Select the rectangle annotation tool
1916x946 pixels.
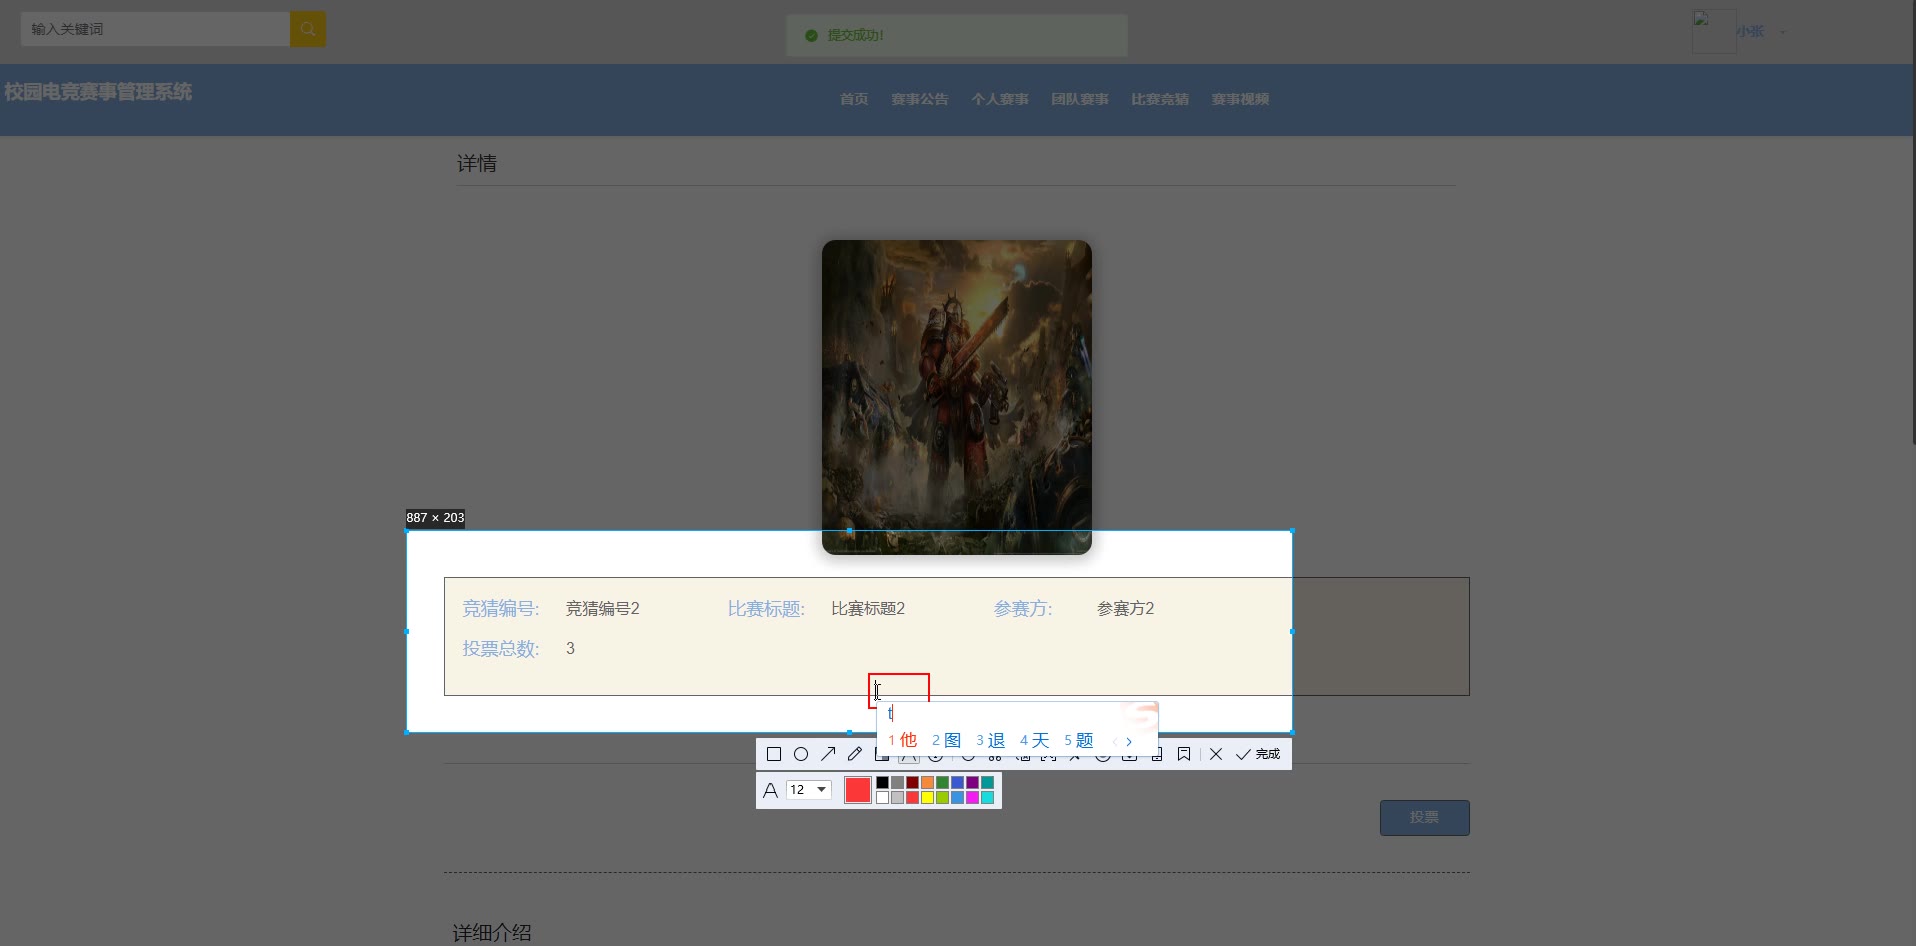[x=773, y=754]
